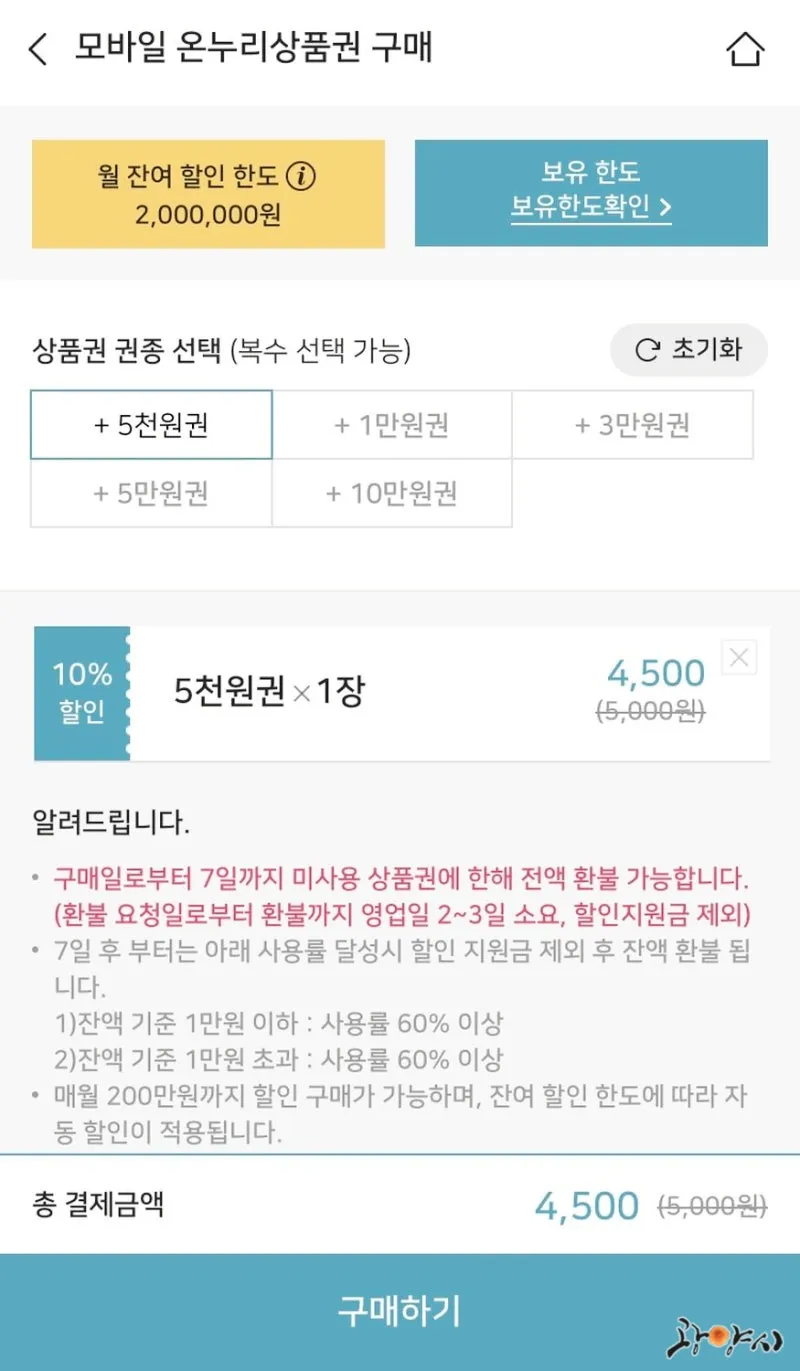Tap the yellow 월 잔여 할인 한도 box
800x1371 pixels.
[208, 194]
